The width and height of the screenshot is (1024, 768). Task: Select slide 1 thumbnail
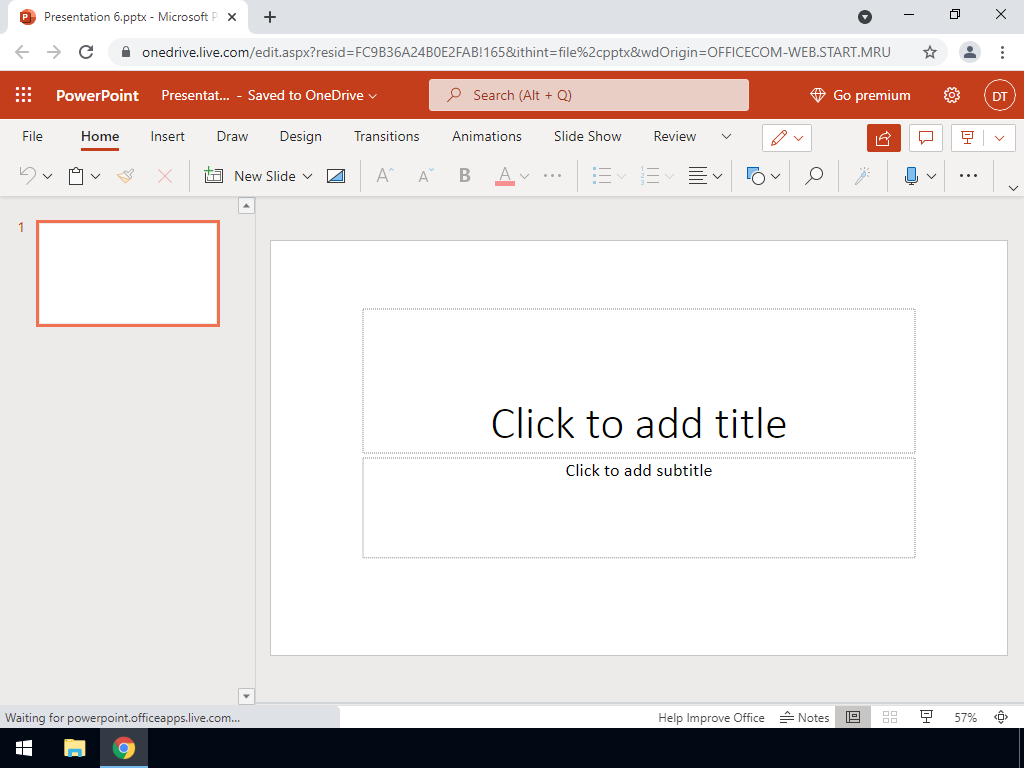click(128, 273)
